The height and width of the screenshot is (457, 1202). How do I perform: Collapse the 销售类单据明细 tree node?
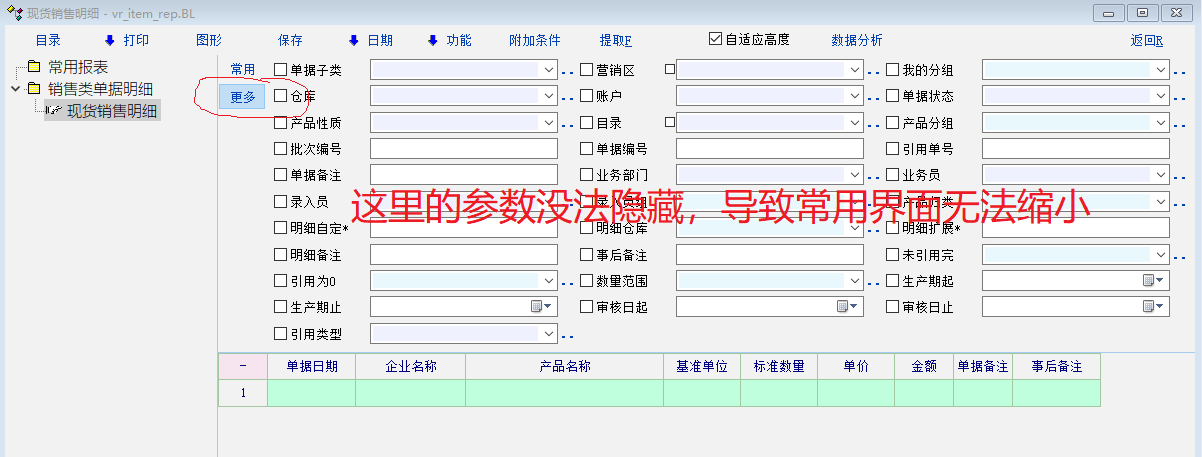(16, 89)
